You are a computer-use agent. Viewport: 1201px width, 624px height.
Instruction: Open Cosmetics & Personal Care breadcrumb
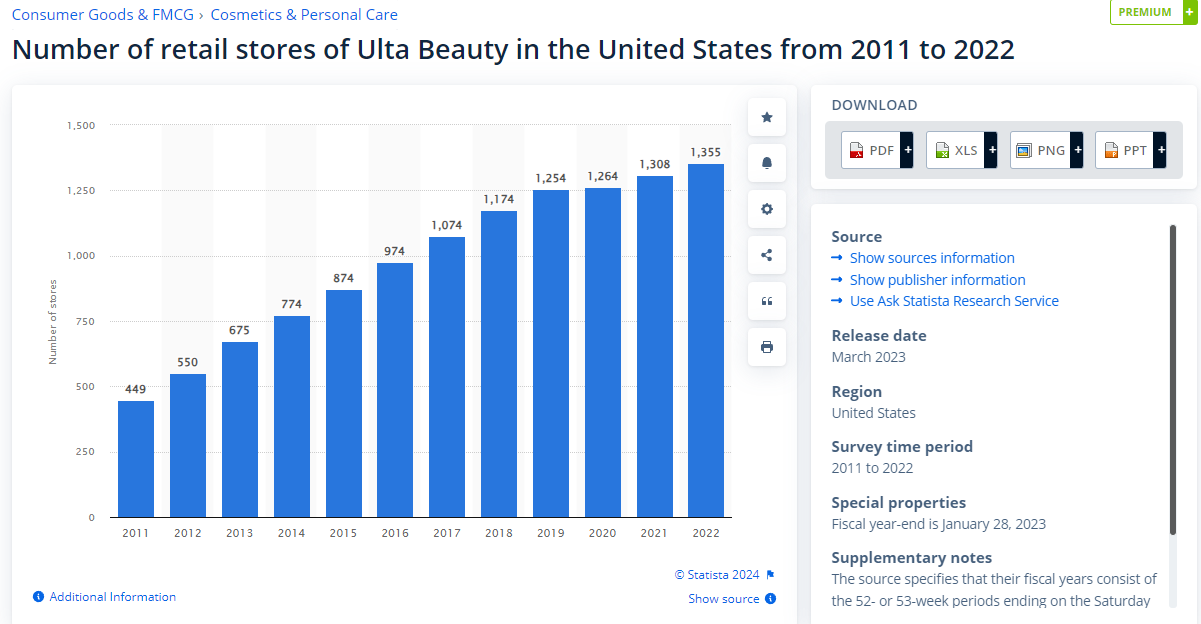click(x=304, y=15)
